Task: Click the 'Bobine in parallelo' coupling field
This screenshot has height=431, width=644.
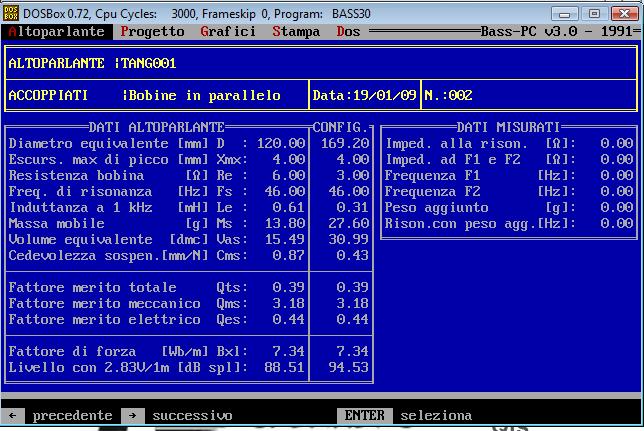Action: (205, 95)
